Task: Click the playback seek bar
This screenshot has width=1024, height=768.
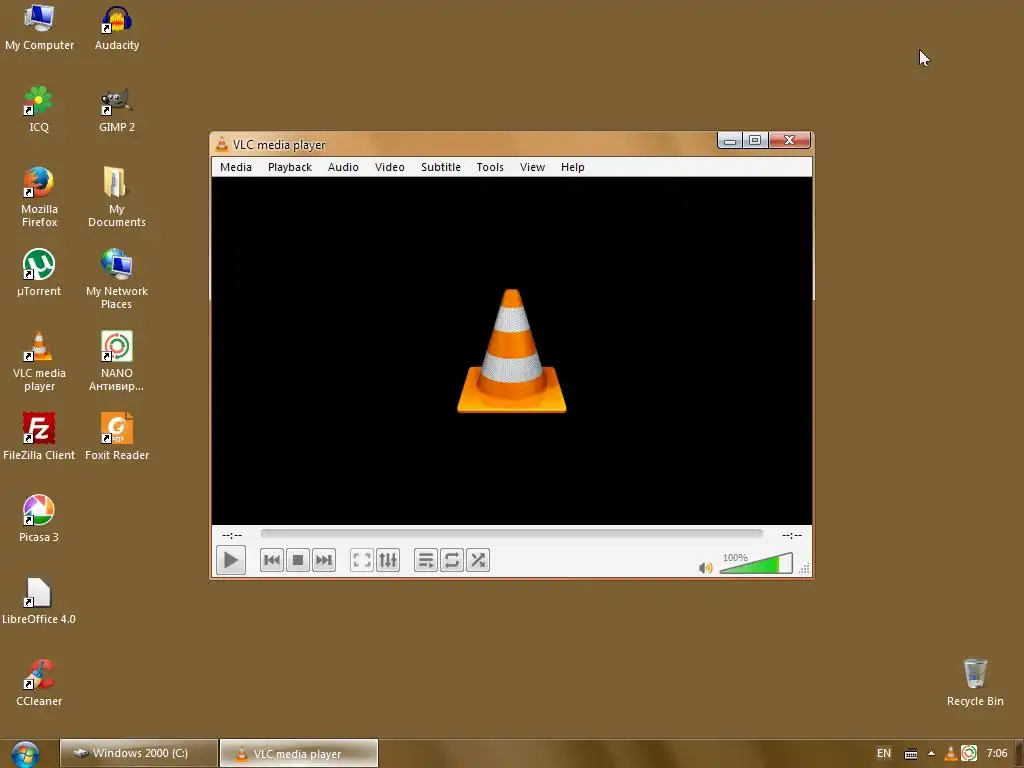Action: coord(511,534)
